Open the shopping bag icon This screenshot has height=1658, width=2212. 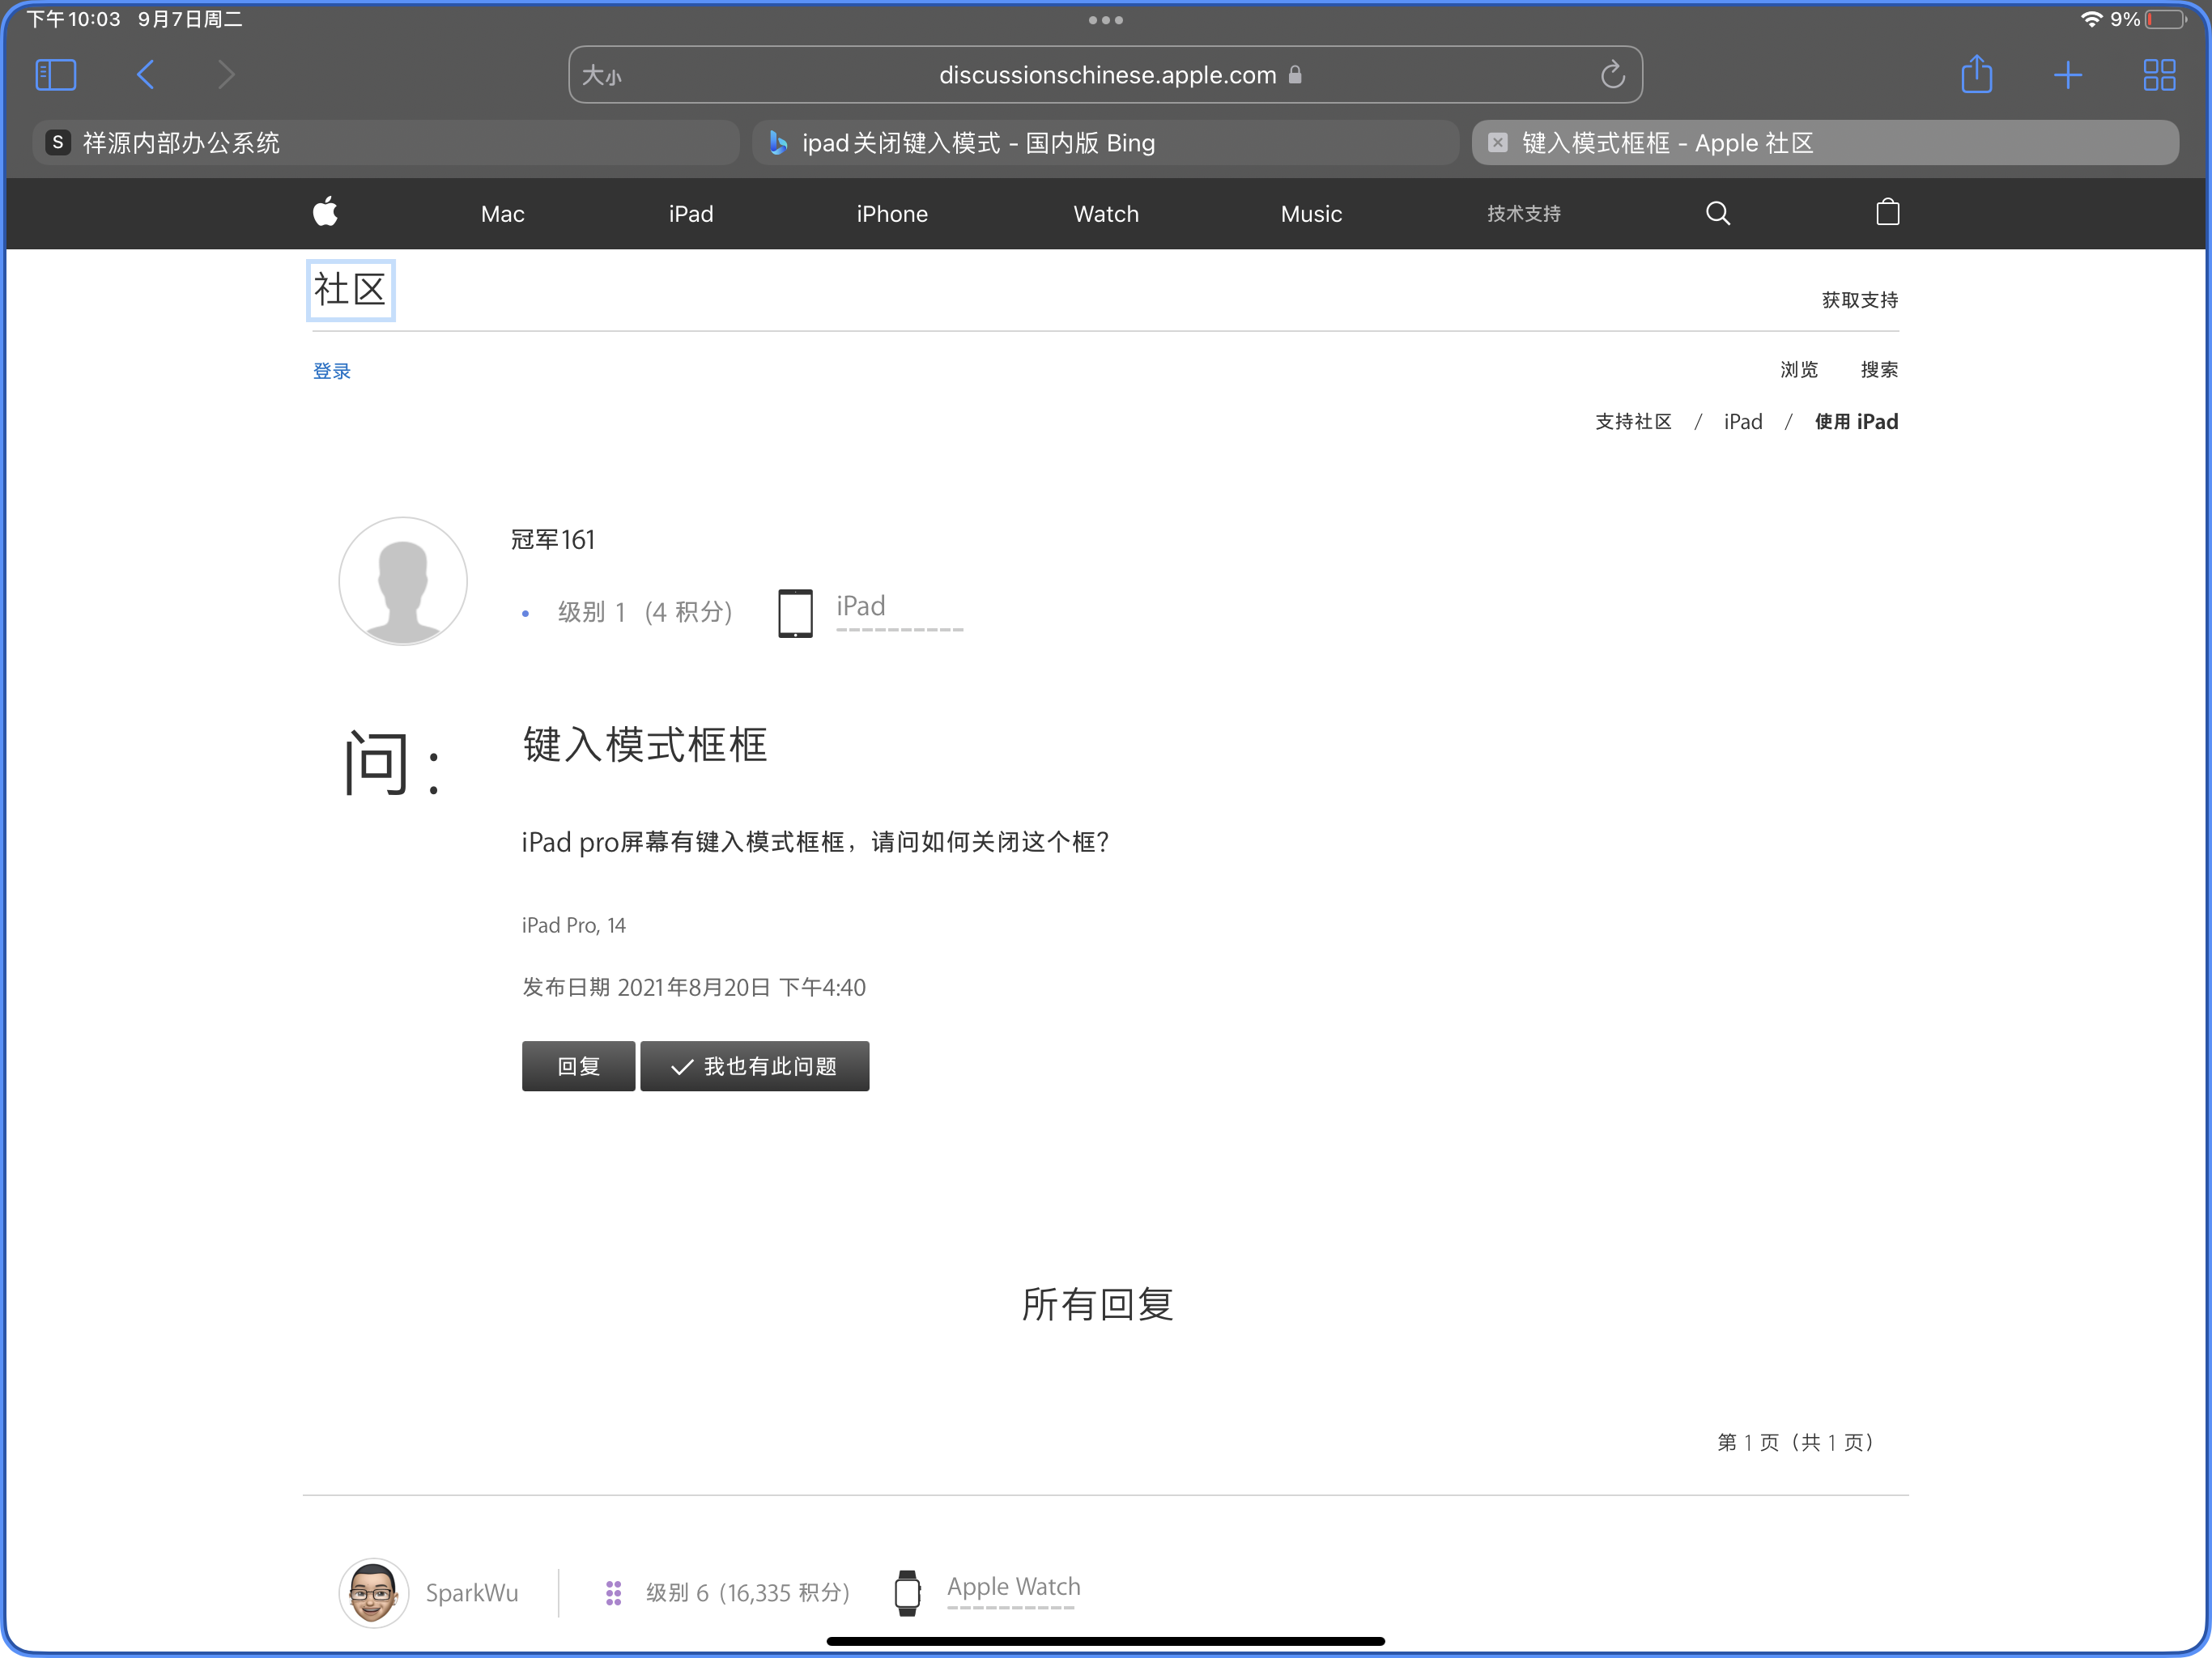tap(1887, 213)
